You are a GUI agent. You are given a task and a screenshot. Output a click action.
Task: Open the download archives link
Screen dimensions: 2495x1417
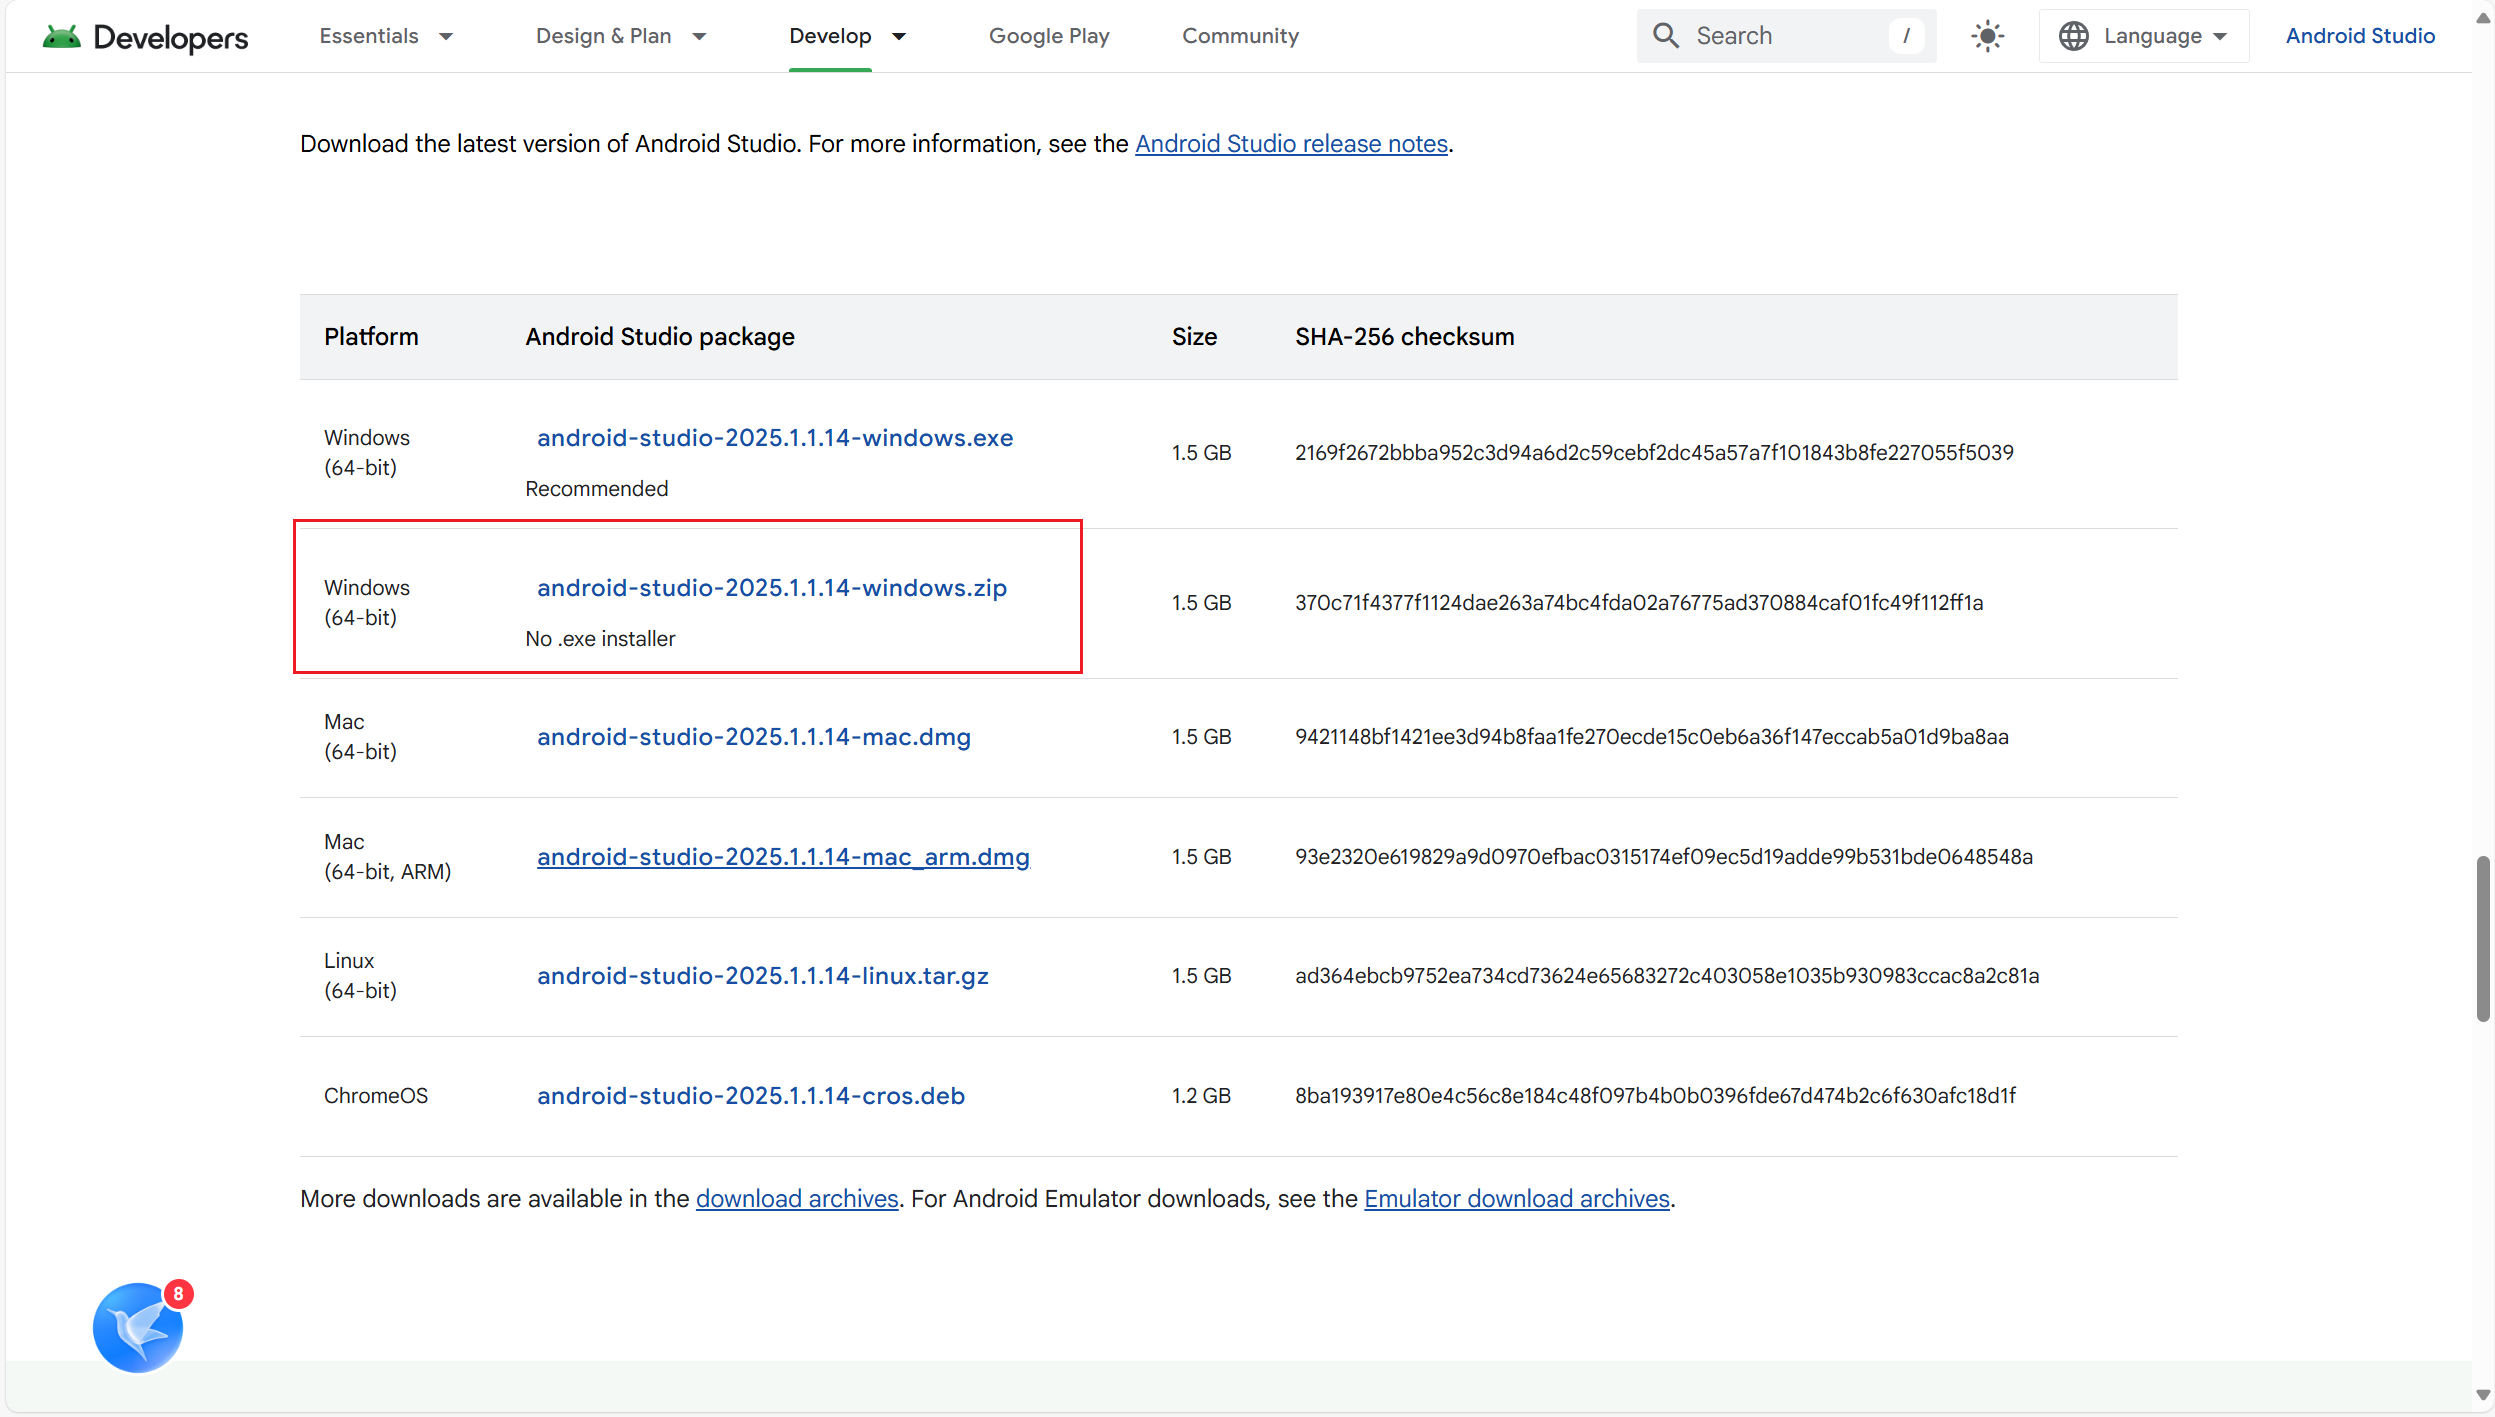tap(797, 1199)
